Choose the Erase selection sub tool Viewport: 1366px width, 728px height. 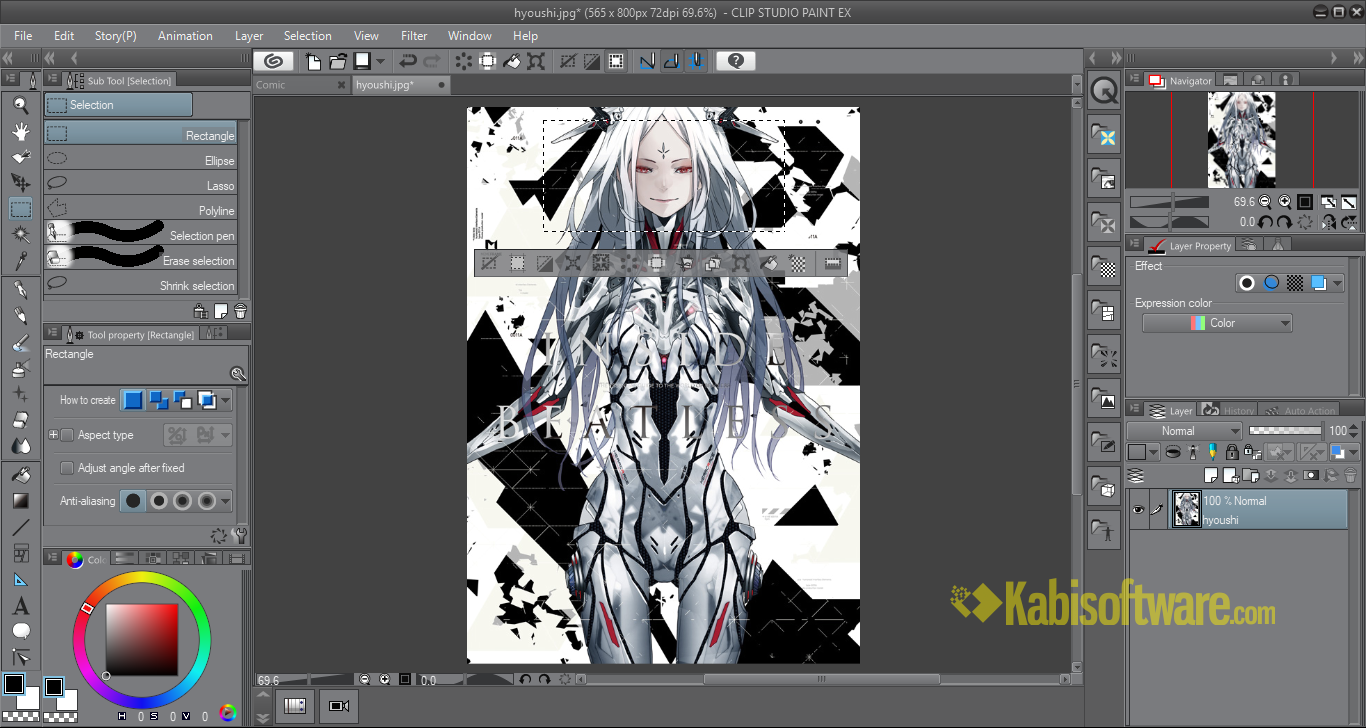(141, 259)
